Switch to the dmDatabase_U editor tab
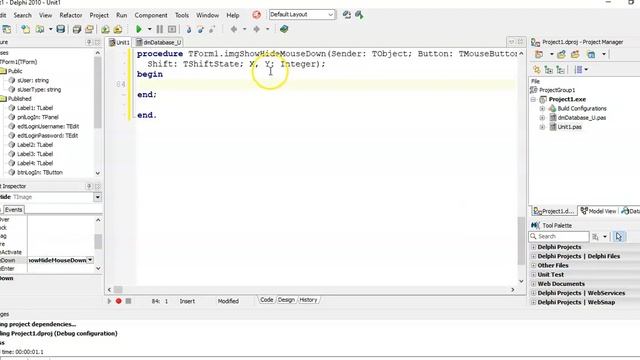The image size is (640, 360). [159, 42]
